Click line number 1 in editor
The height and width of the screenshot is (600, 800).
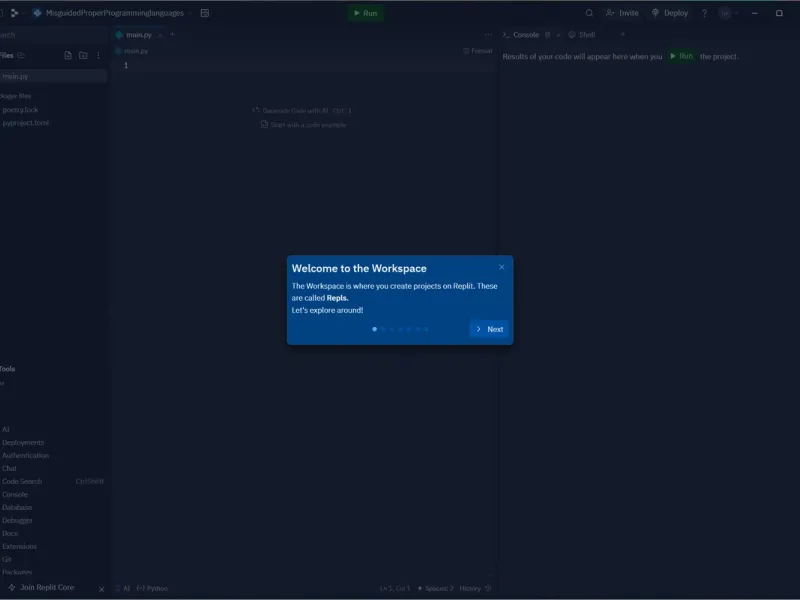(x=126, y=65)
